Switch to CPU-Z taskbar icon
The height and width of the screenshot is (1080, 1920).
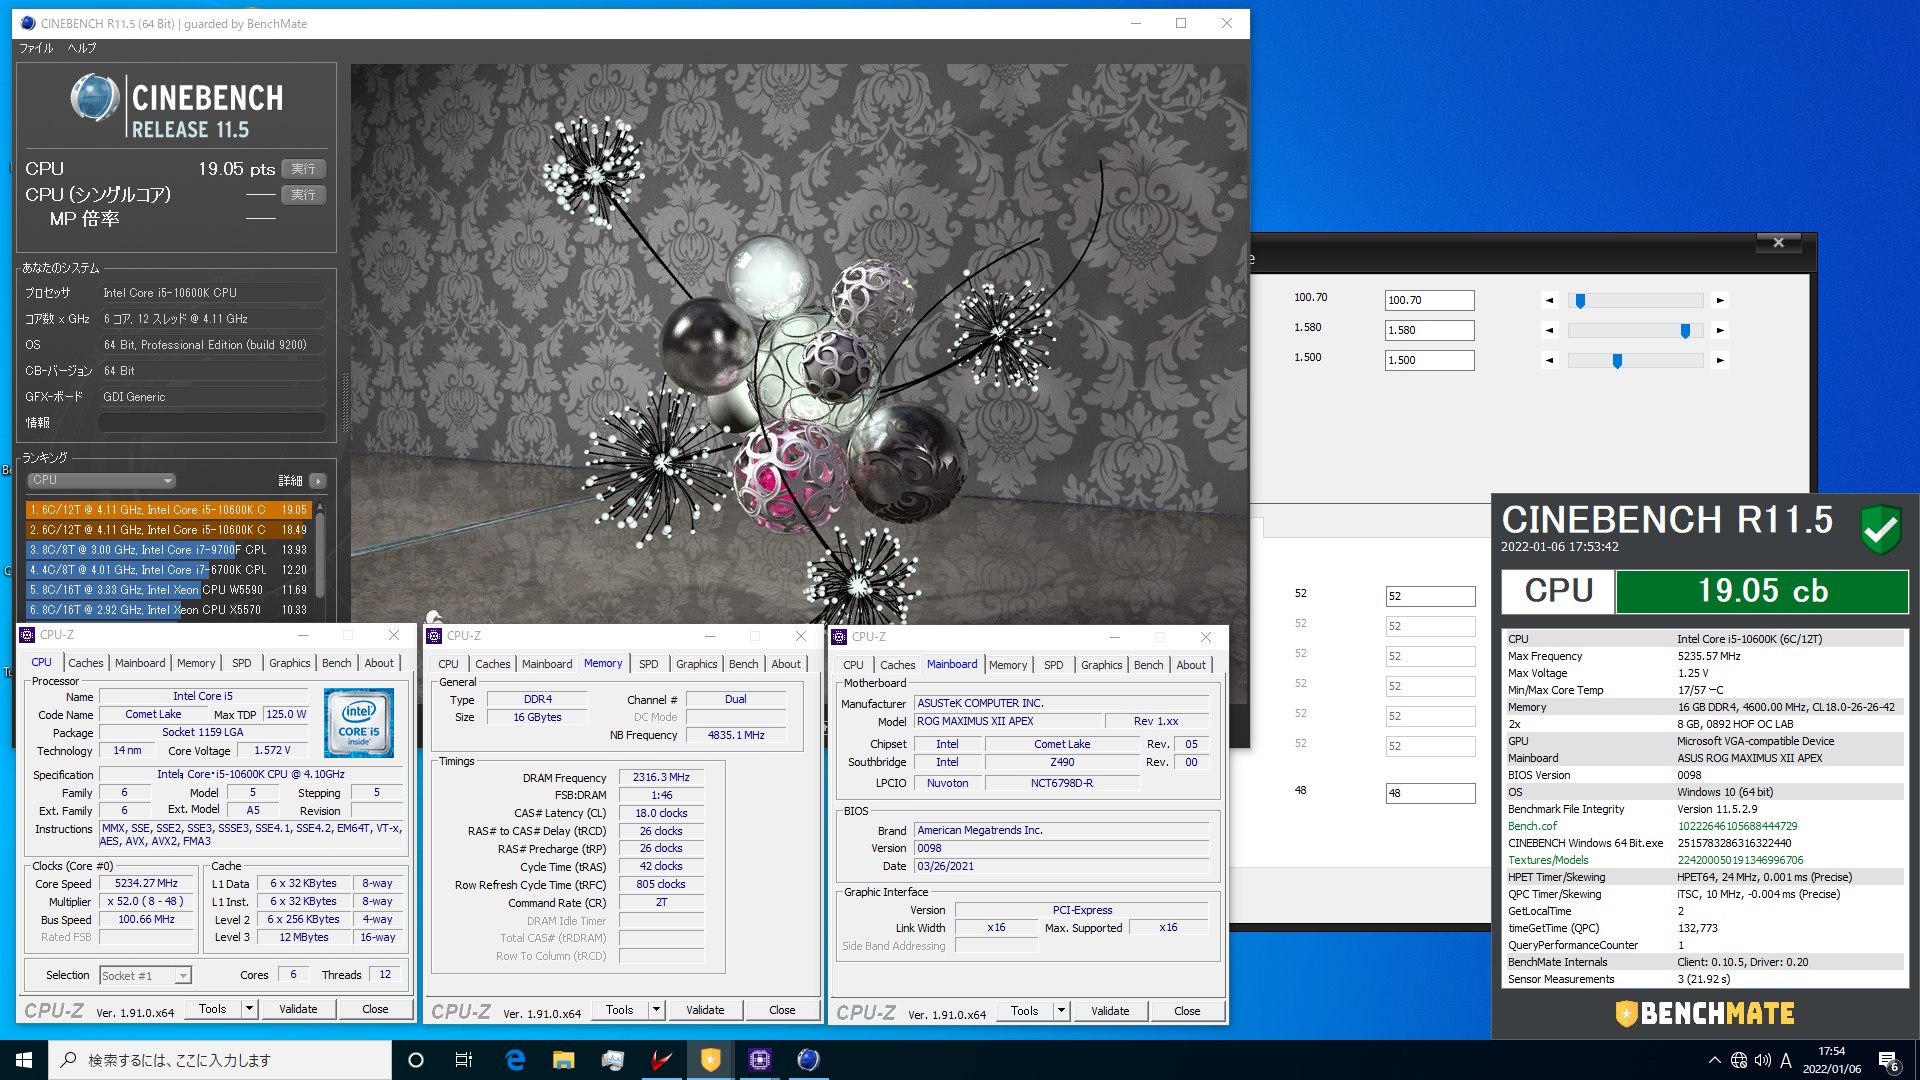pyautogui.click(x=760, y=1060)
